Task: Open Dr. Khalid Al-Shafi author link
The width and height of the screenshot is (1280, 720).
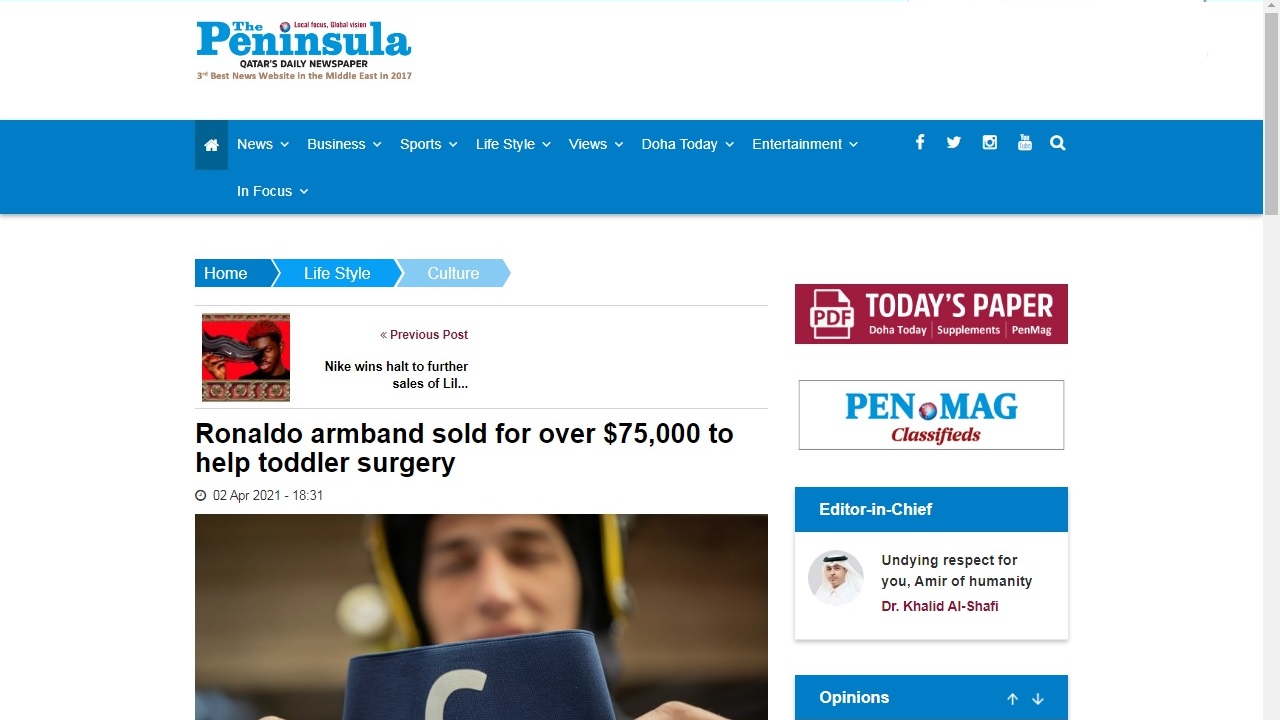Action: (940, 606)
